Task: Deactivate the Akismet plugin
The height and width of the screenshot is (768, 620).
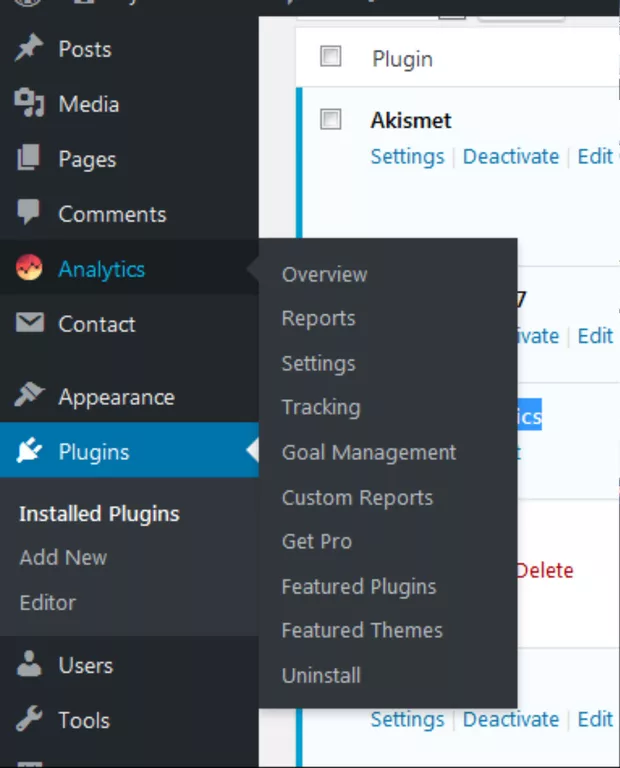Action: click(511, 157)
